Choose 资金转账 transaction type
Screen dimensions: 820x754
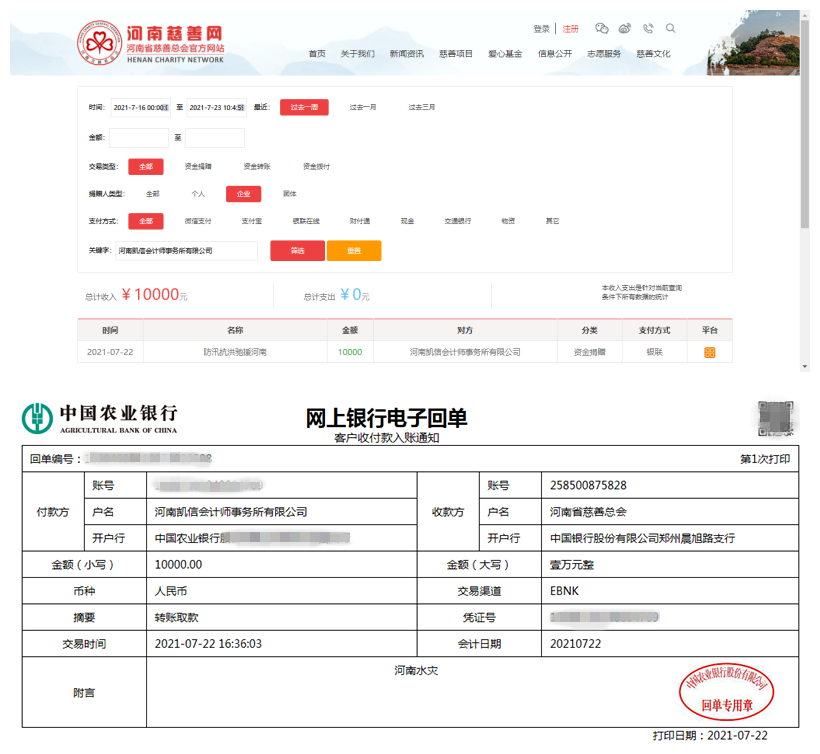[257, 167]
